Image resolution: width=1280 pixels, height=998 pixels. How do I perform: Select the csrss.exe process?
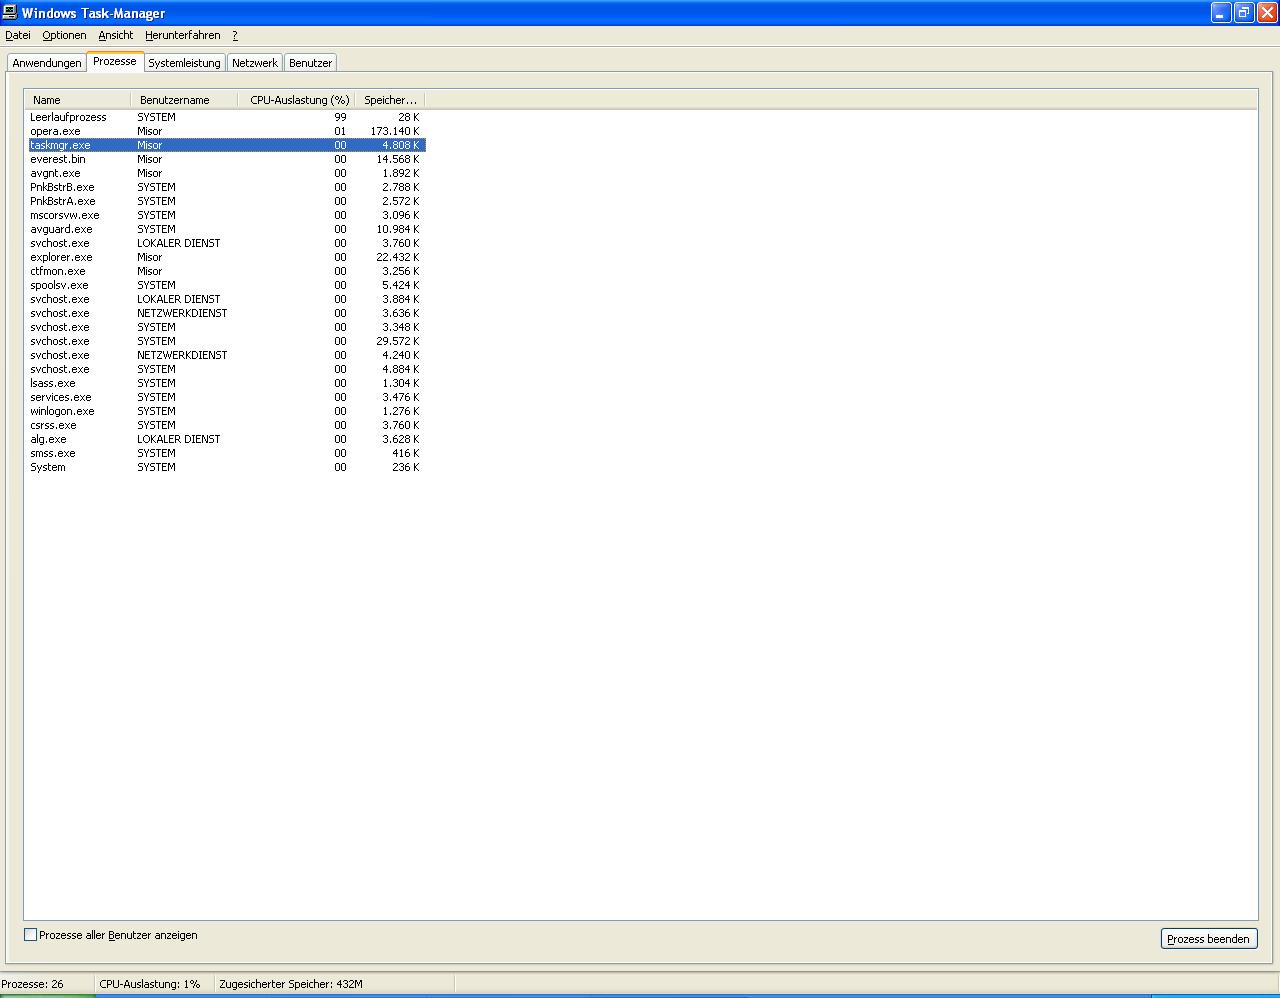(226, 425)
